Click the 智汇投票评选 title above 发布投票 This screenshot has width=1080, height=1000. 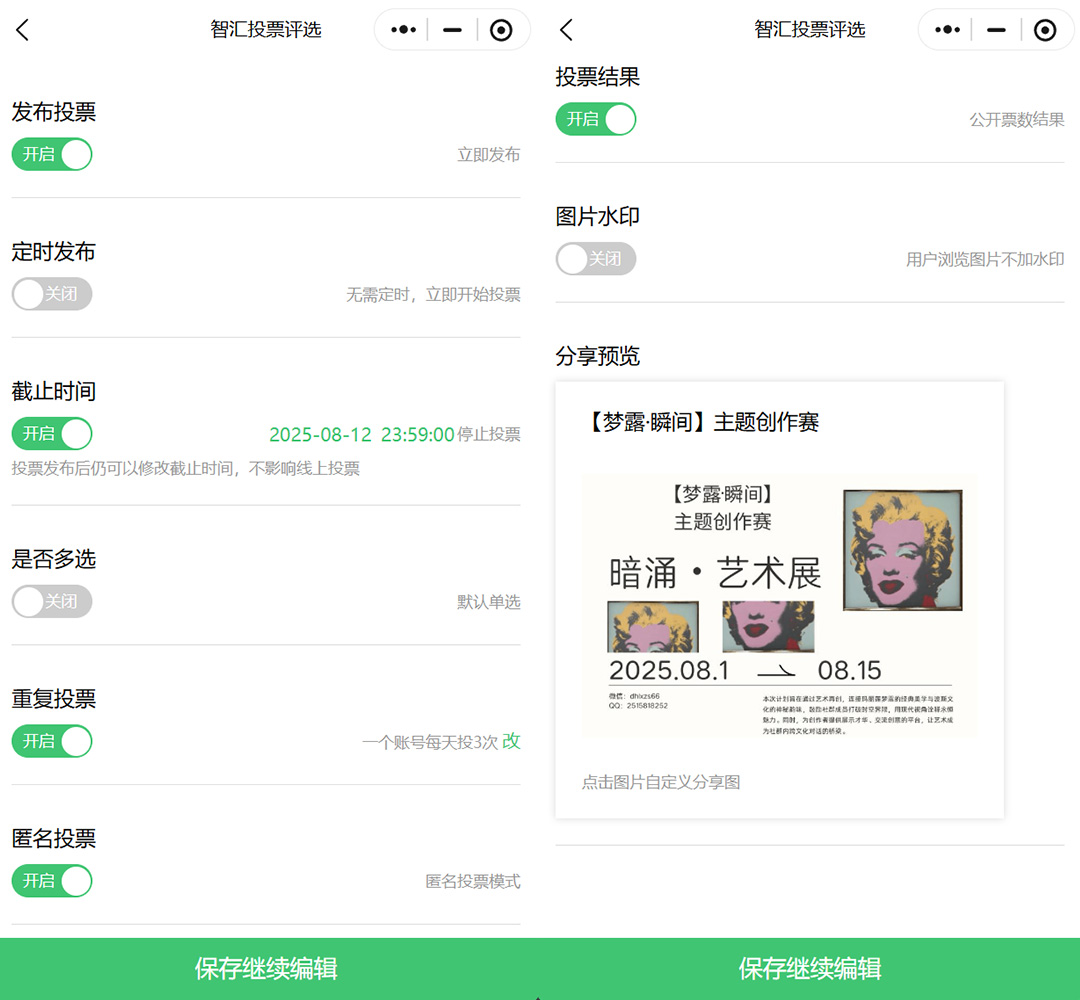tap(266, 30)
